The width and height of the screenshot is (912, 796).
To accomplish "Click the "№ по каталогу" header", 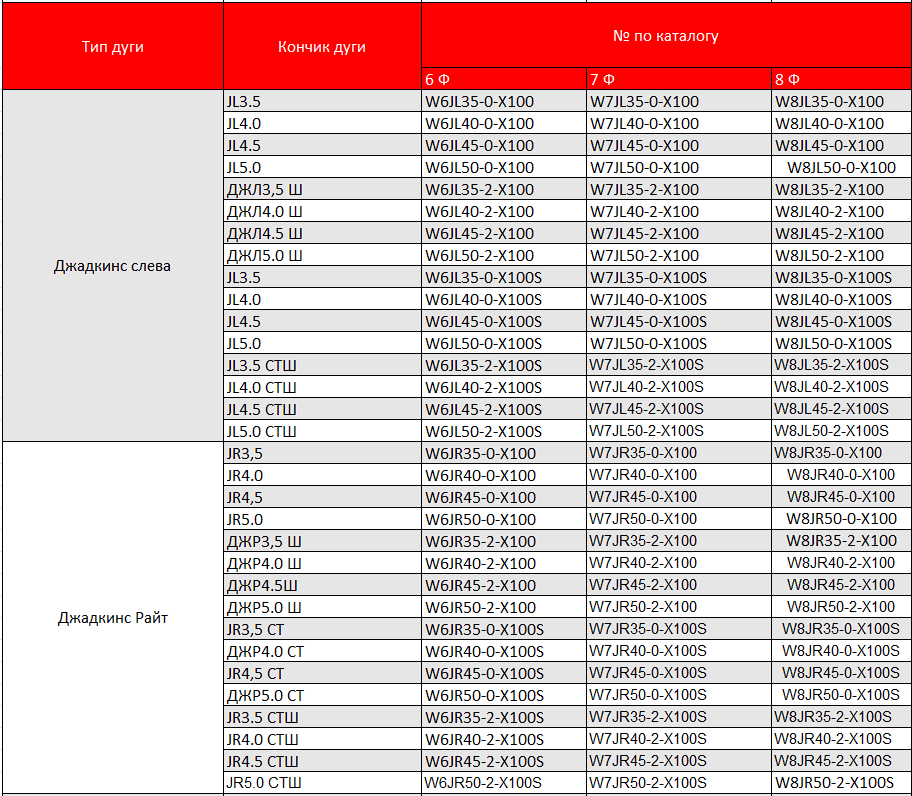I will coord(665,35).
